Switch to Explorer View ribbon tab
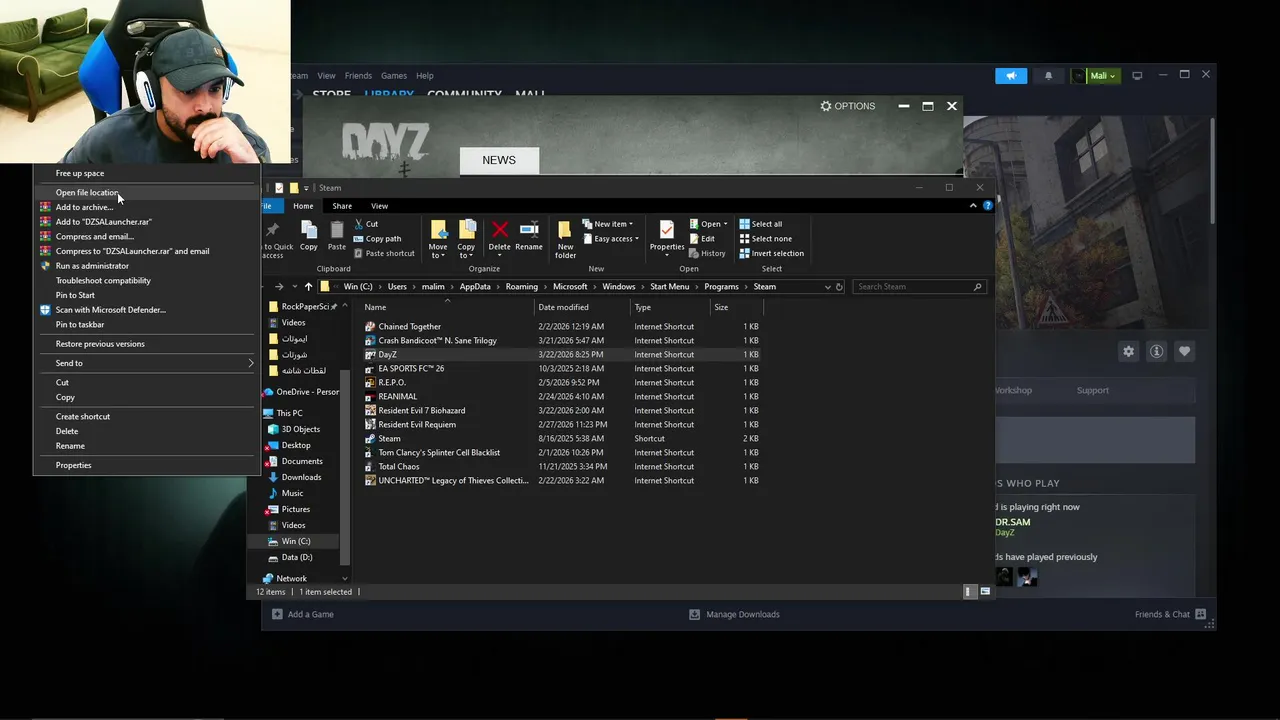Screen dimensions: 1280x720 [x=379, y=206]
